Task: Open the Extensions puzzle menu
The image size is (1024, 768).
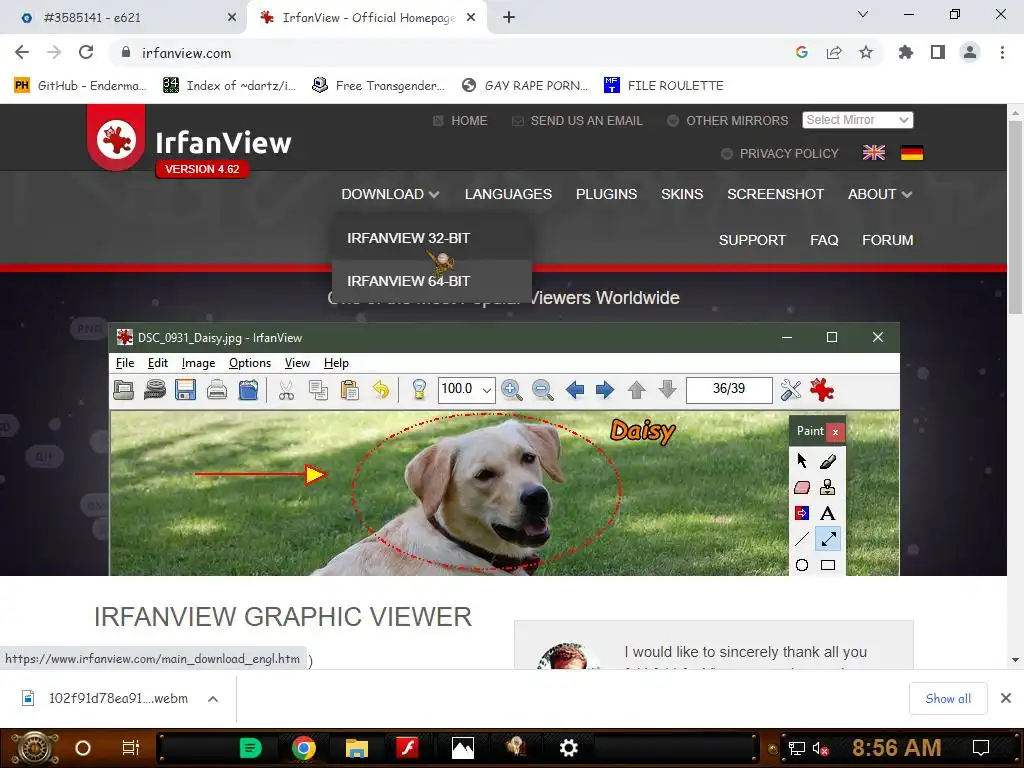Action: 906,52
